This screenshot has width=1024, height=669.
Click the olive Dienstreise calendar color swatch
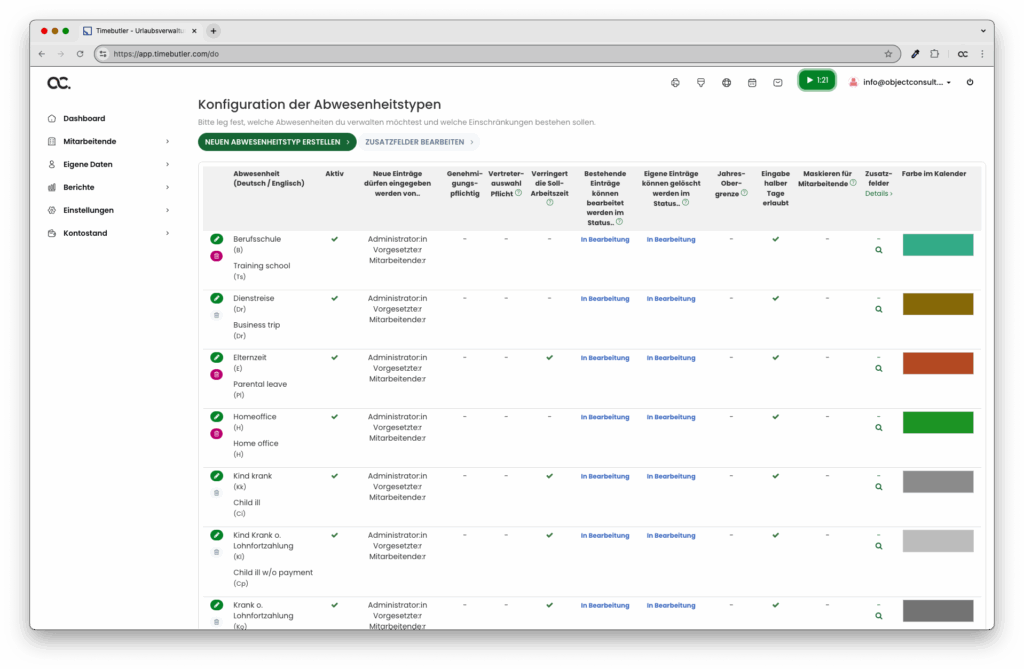click(938, 304)
